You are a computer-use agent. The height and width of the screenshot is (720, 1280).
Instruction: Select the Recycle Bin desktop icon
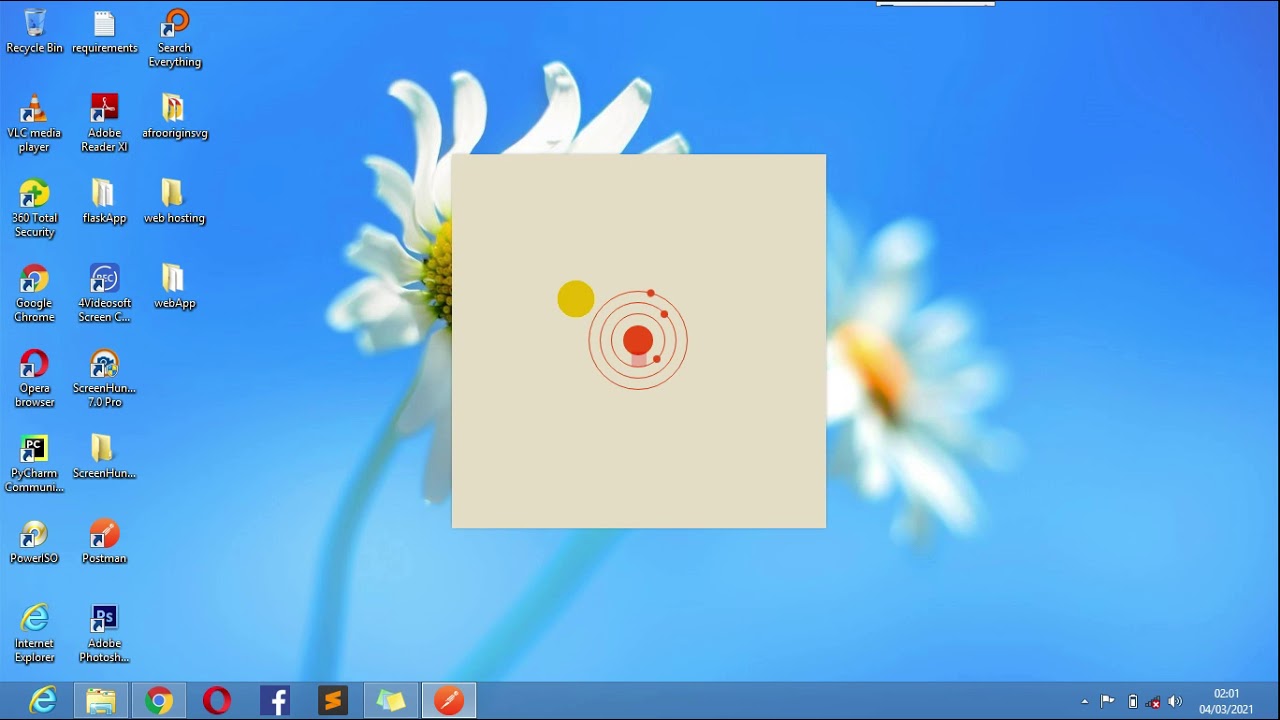34,31
